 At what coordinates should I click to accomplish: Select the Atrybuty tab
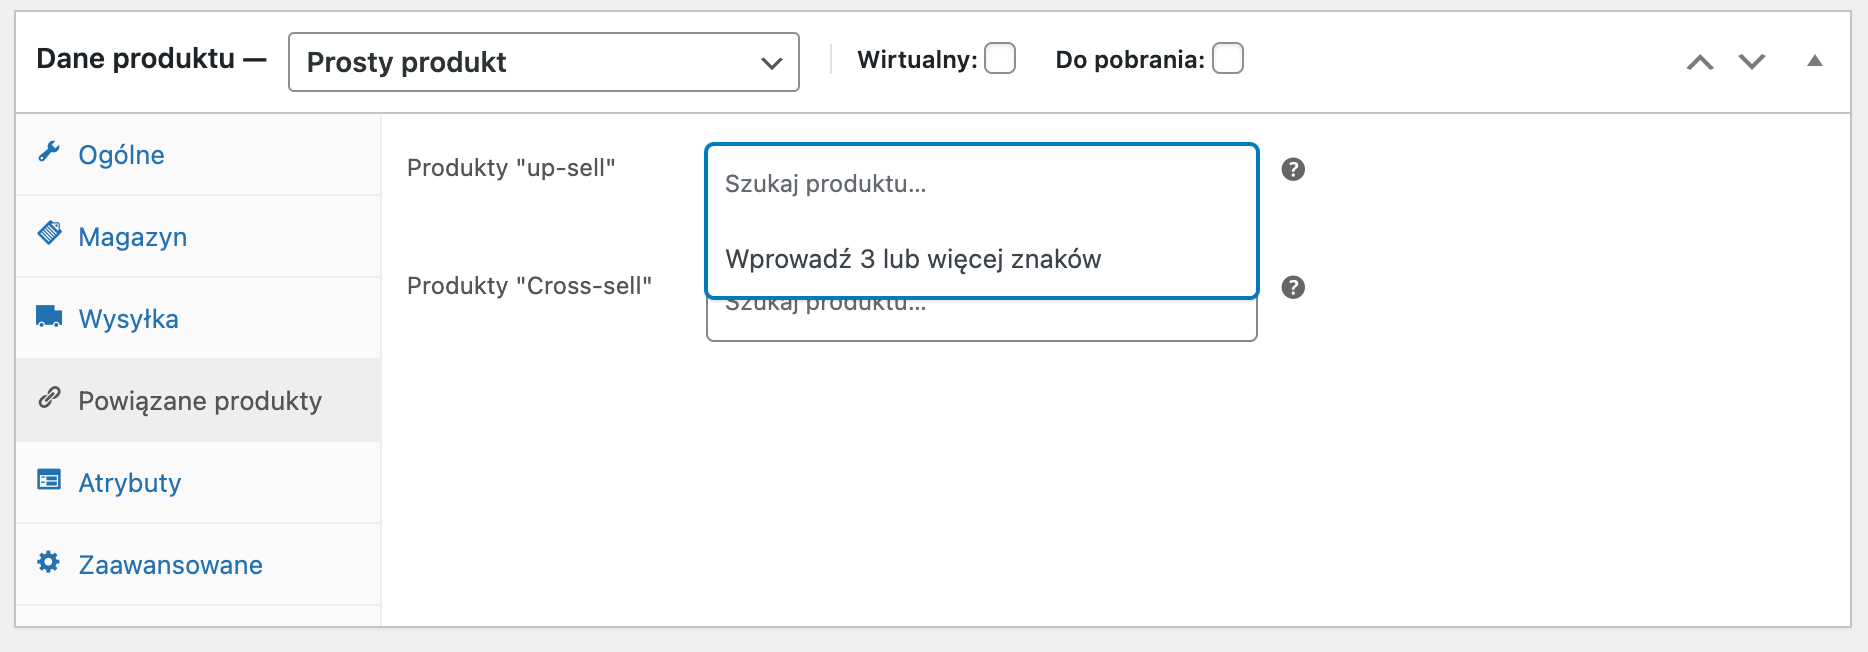(x=129, y=483)
